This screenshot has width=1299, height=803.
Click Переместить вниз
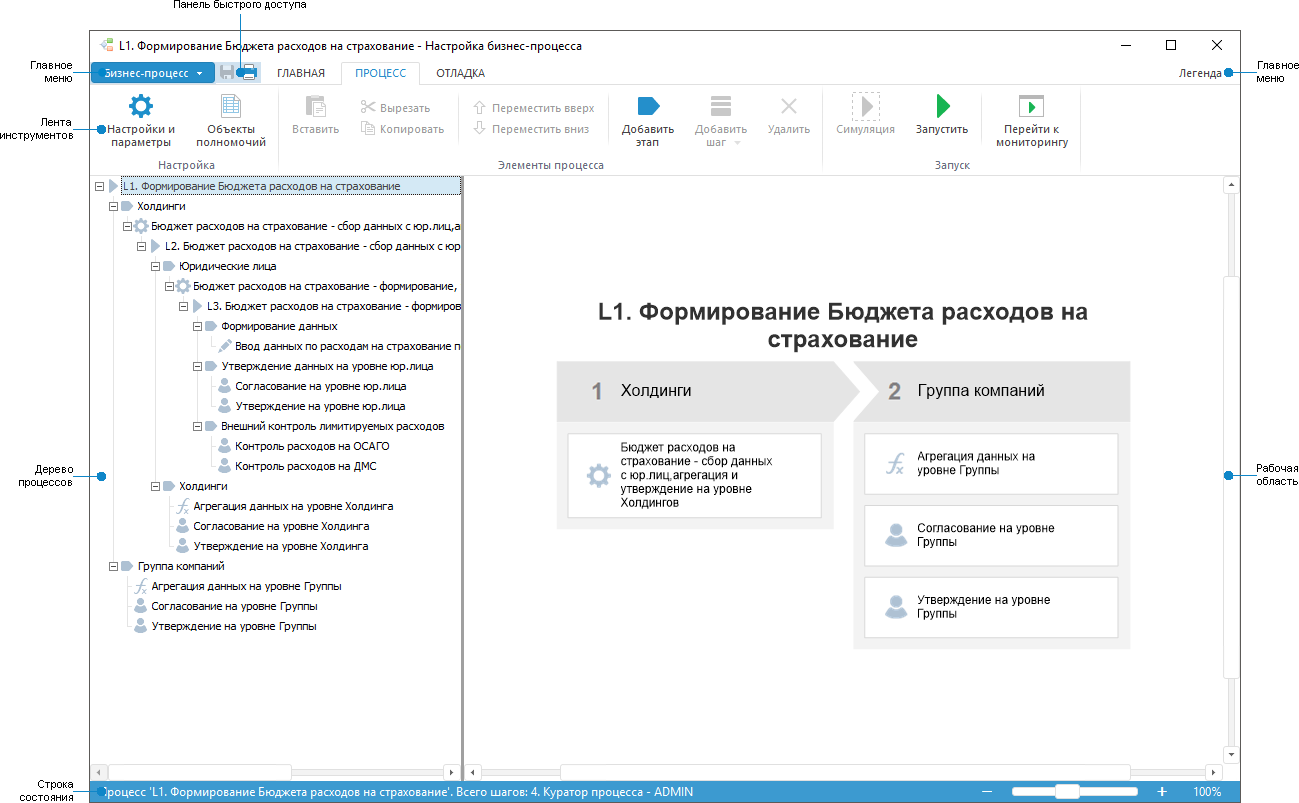point(534,130)
